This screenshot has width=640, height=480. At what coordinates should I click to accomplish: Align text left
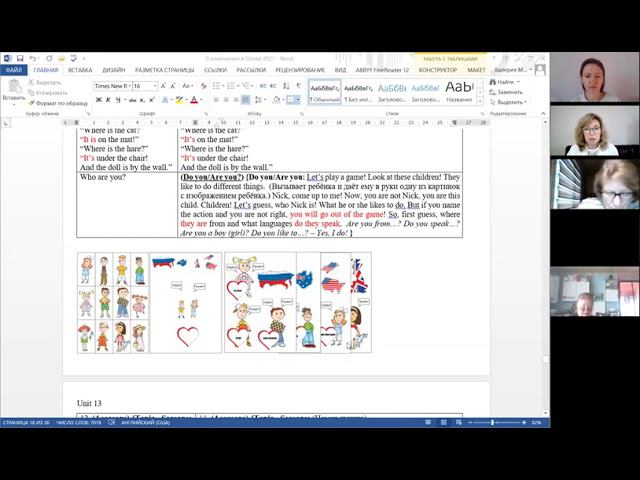(216, 100)
